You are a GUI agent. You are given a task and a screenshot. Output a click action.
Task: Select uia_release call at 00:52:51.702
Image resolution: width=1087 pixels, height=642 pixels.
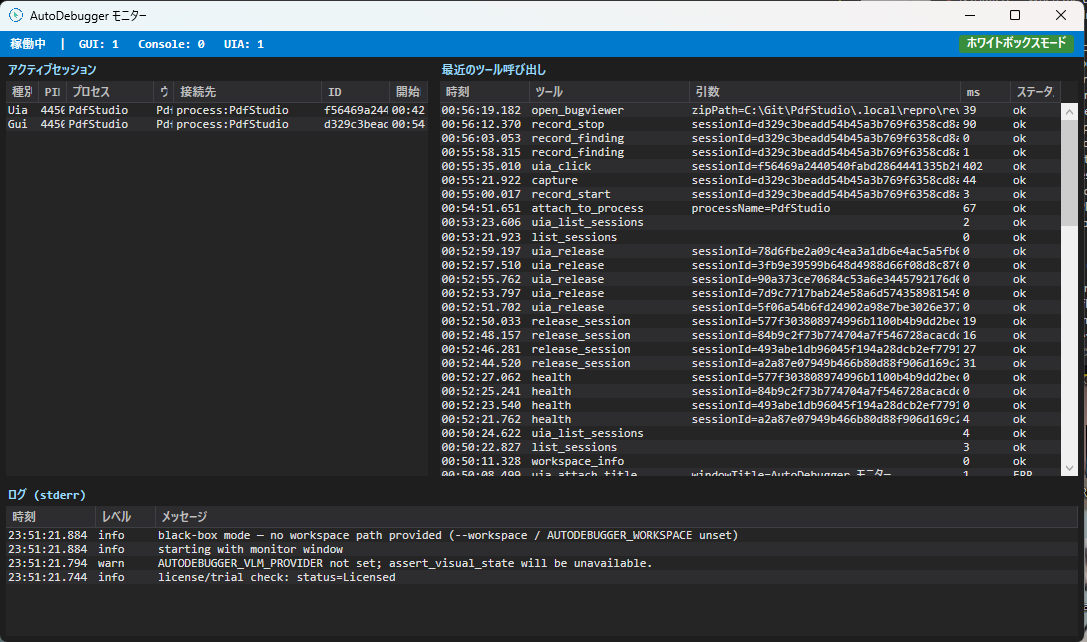click(x=750, y=307)
